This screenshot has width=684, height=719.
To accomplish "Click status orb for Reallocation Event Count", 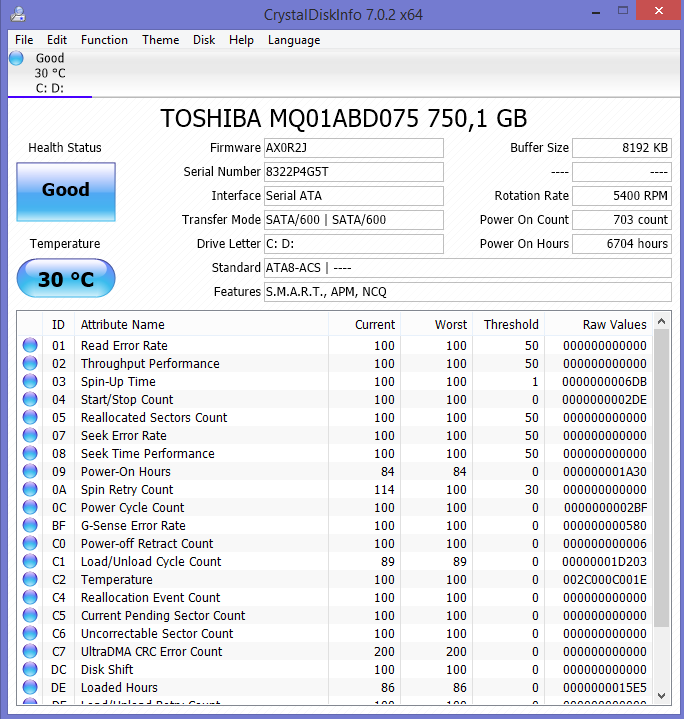I will point(30,597).
